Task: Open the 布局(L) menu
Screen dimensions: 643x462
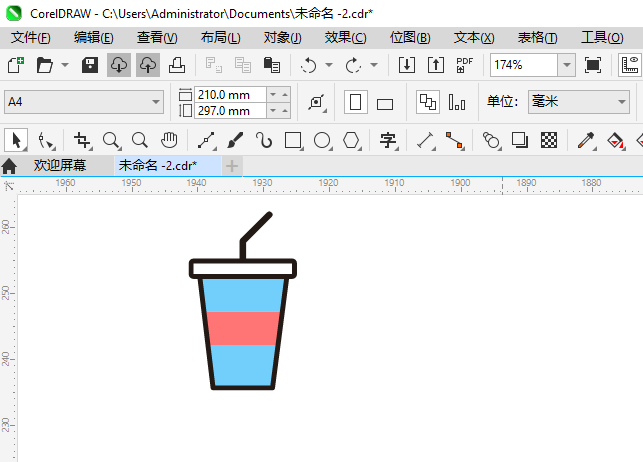Action: click(221, 38)
